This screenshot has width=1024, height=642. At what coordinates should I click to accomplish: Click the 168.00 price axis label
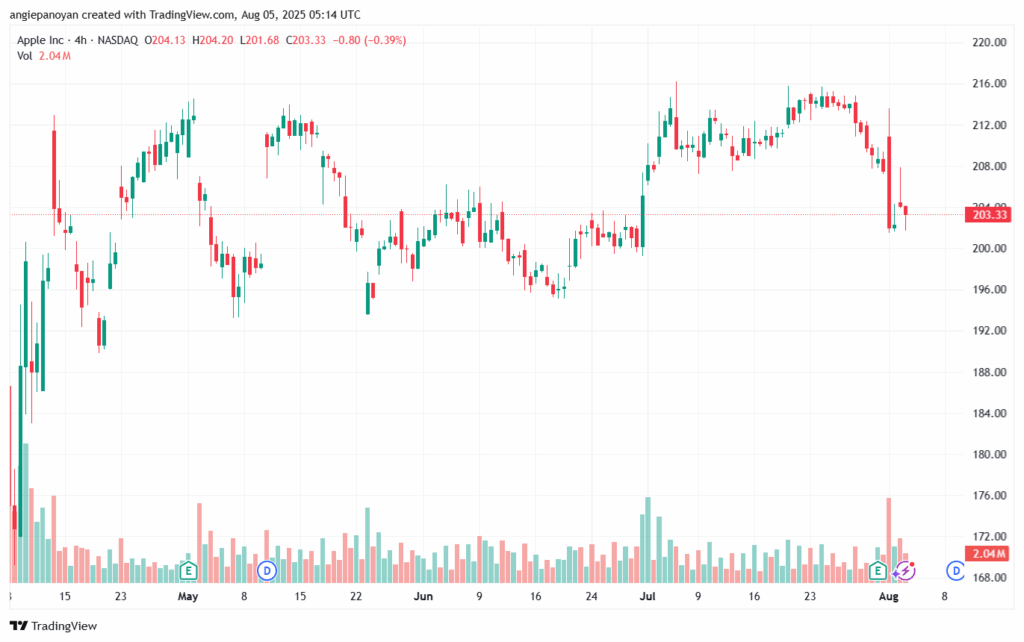pyautogui.click(x=989, y=577)
